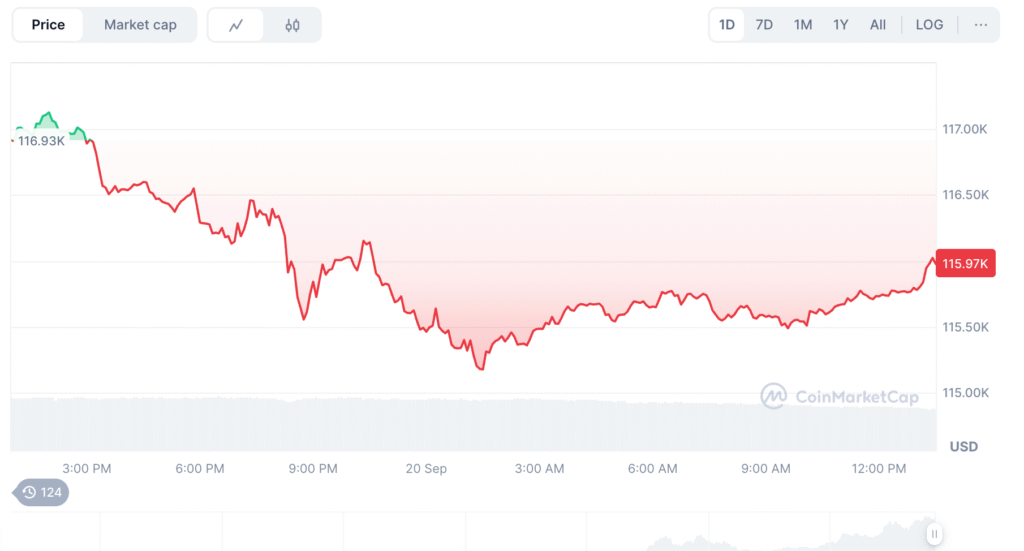Image resolution: width=1024 pixels, height=551 pixels.
Task: Choose the 1Y time range
Action: (841, 25)
